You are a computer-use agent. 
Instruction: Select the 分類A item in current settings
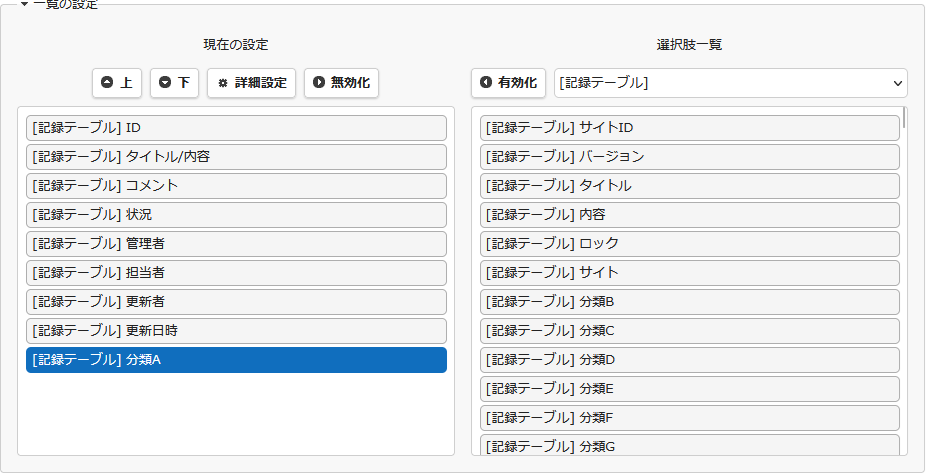coord(236,360)
